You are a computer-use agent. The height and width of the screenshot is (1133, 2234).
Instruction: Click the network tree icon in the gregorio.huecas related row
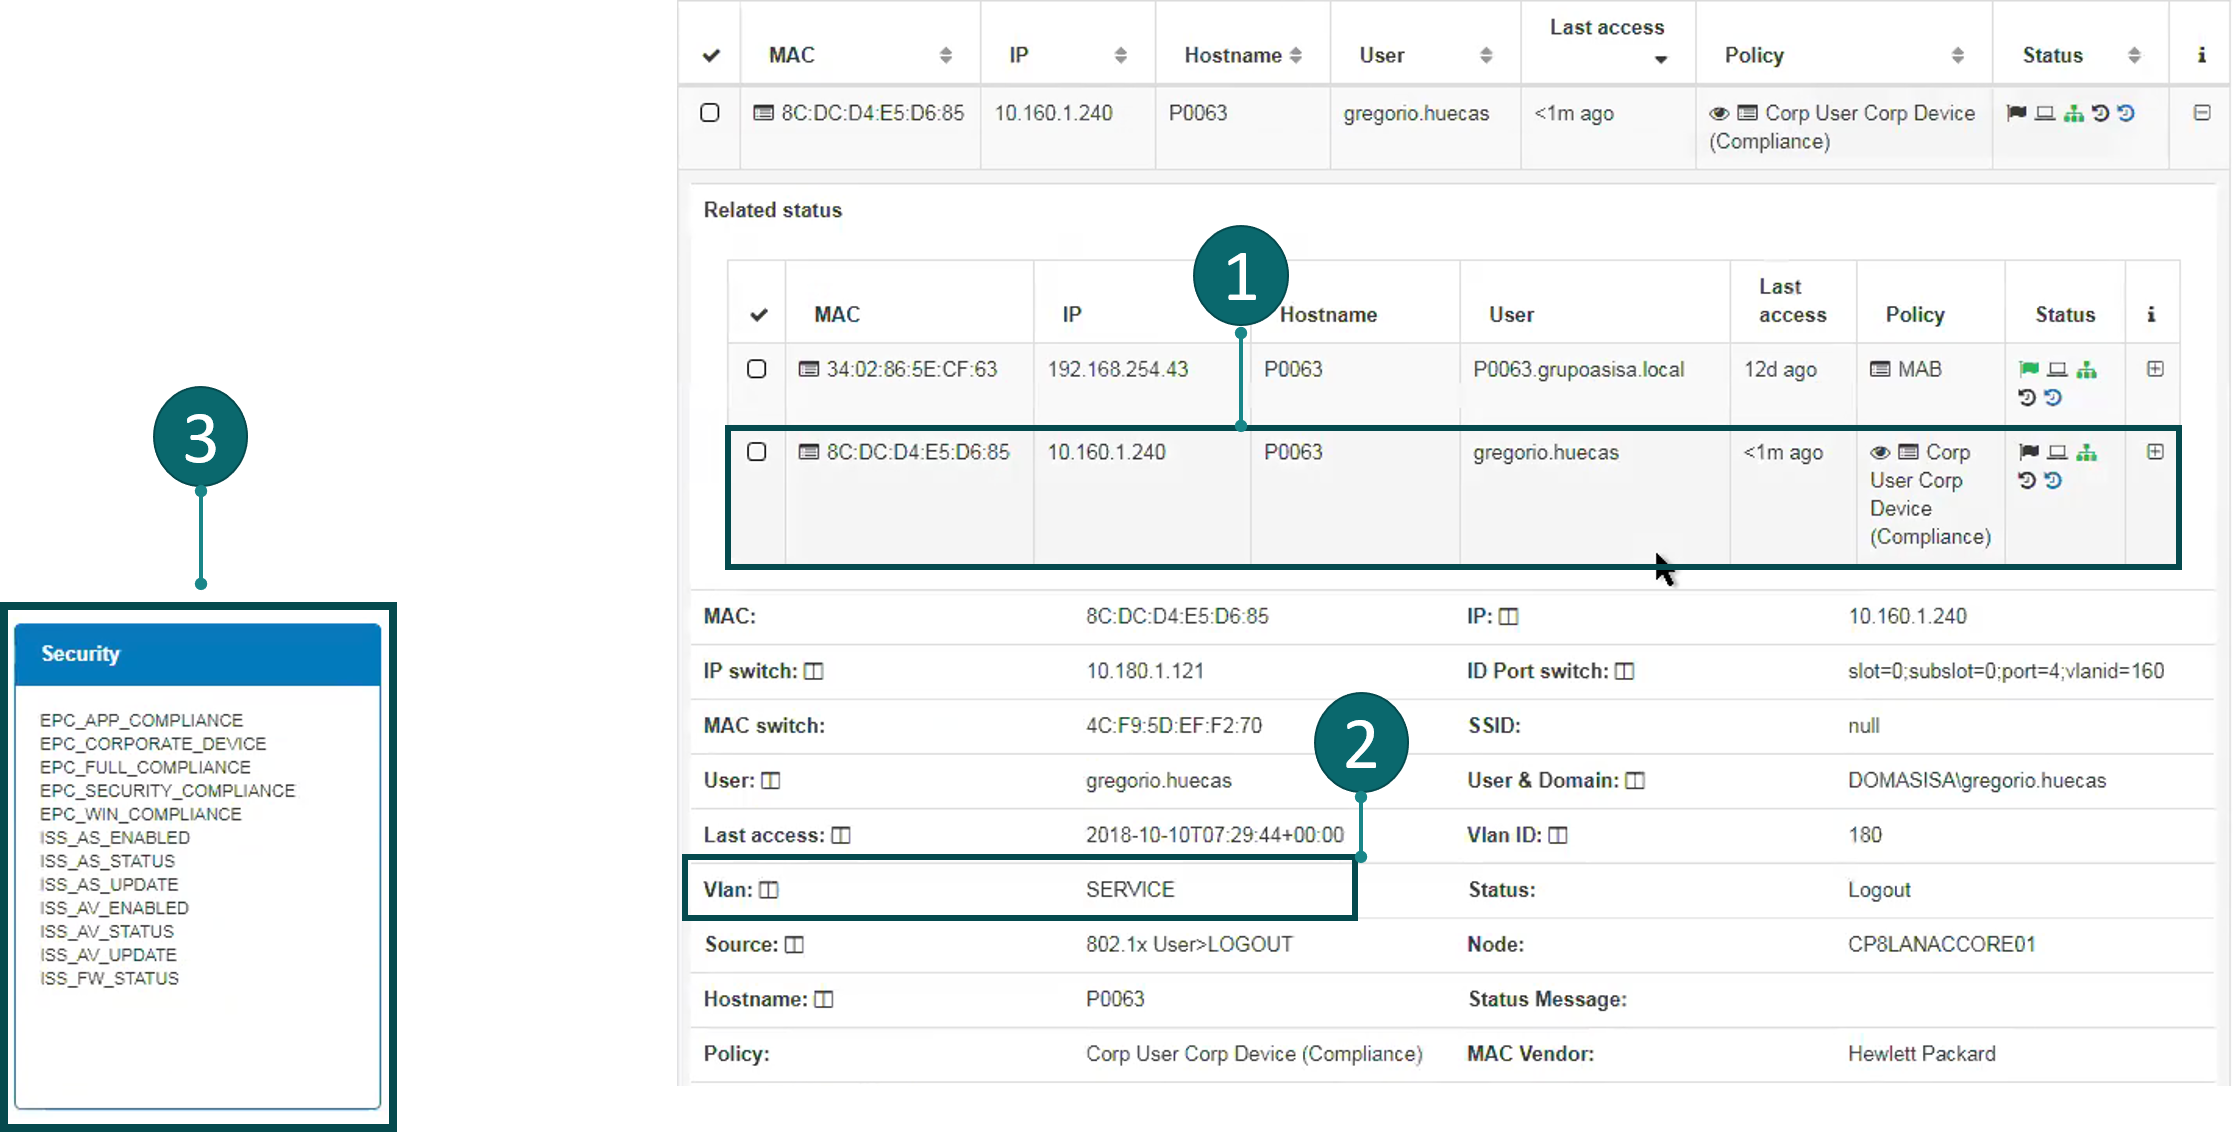[x=2086, y=453]
